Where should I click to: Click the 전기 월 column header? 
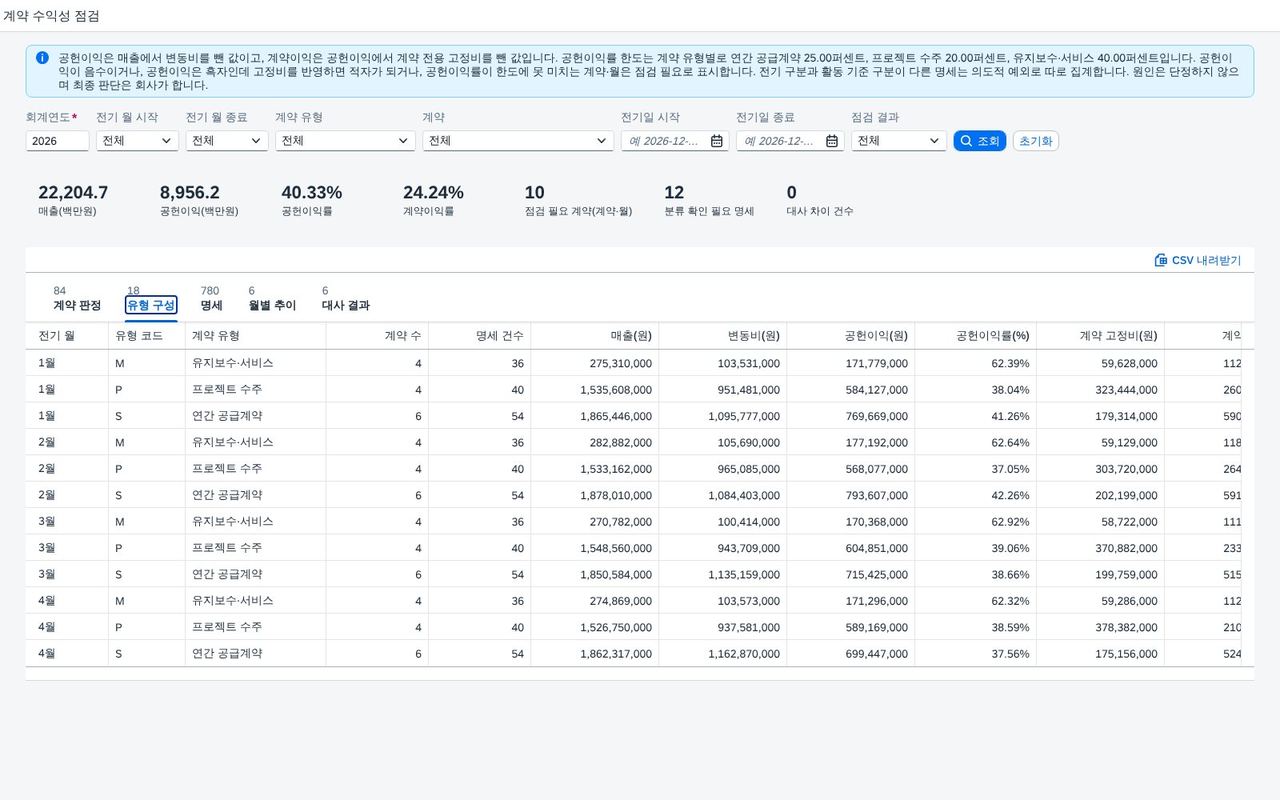coord(67,336)
